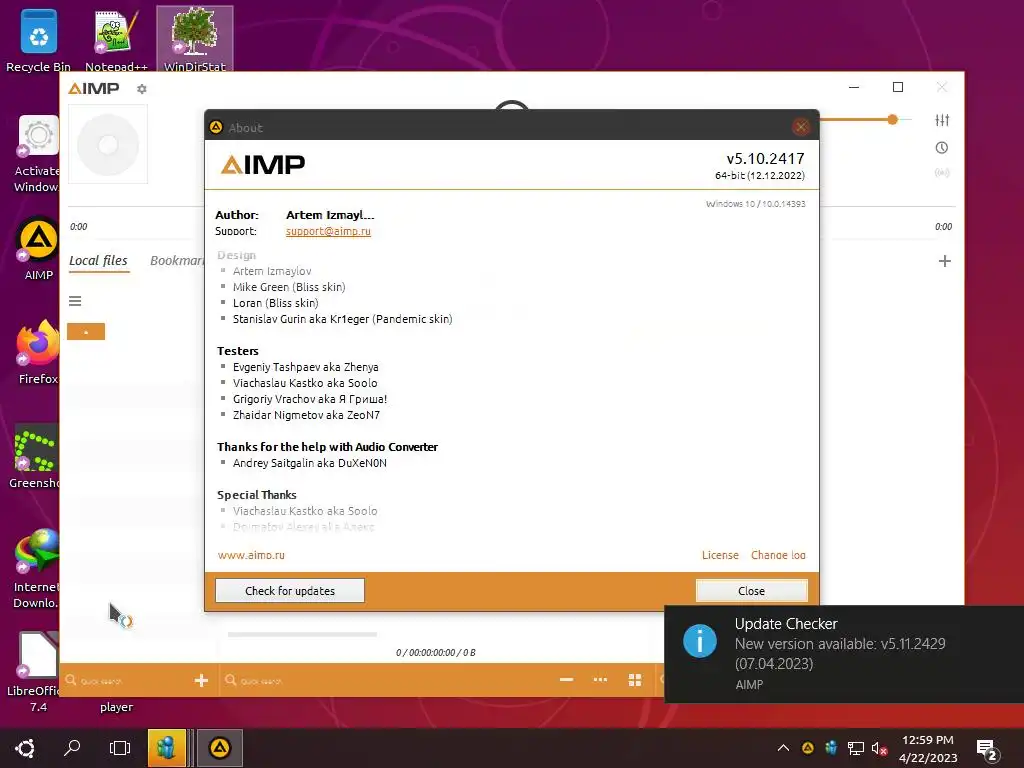Select the Bookmarks tab
The width and height of the screenshot is (1024, 768).
tap(177, 261)
